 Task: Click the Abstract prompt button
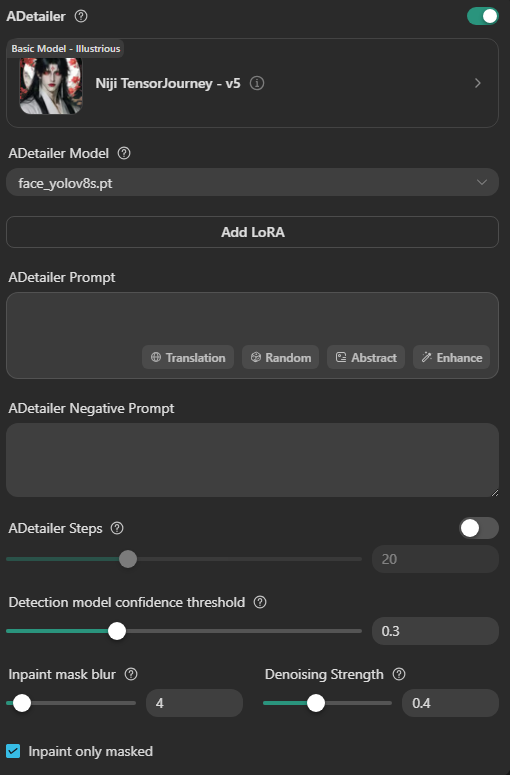tap(366, 357)
